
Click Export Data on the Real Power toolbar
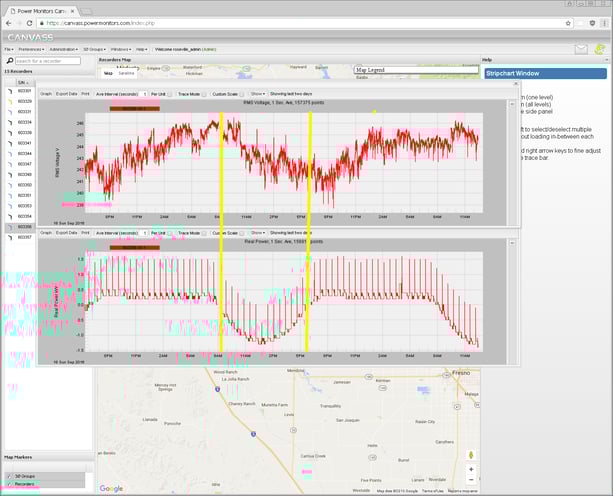[66, 233]
